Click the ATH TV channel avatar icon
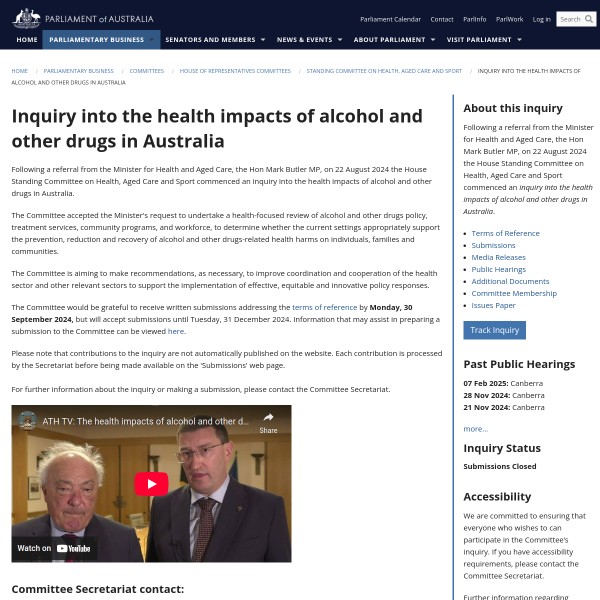This screenshot has height=600, width=600. 28,421
